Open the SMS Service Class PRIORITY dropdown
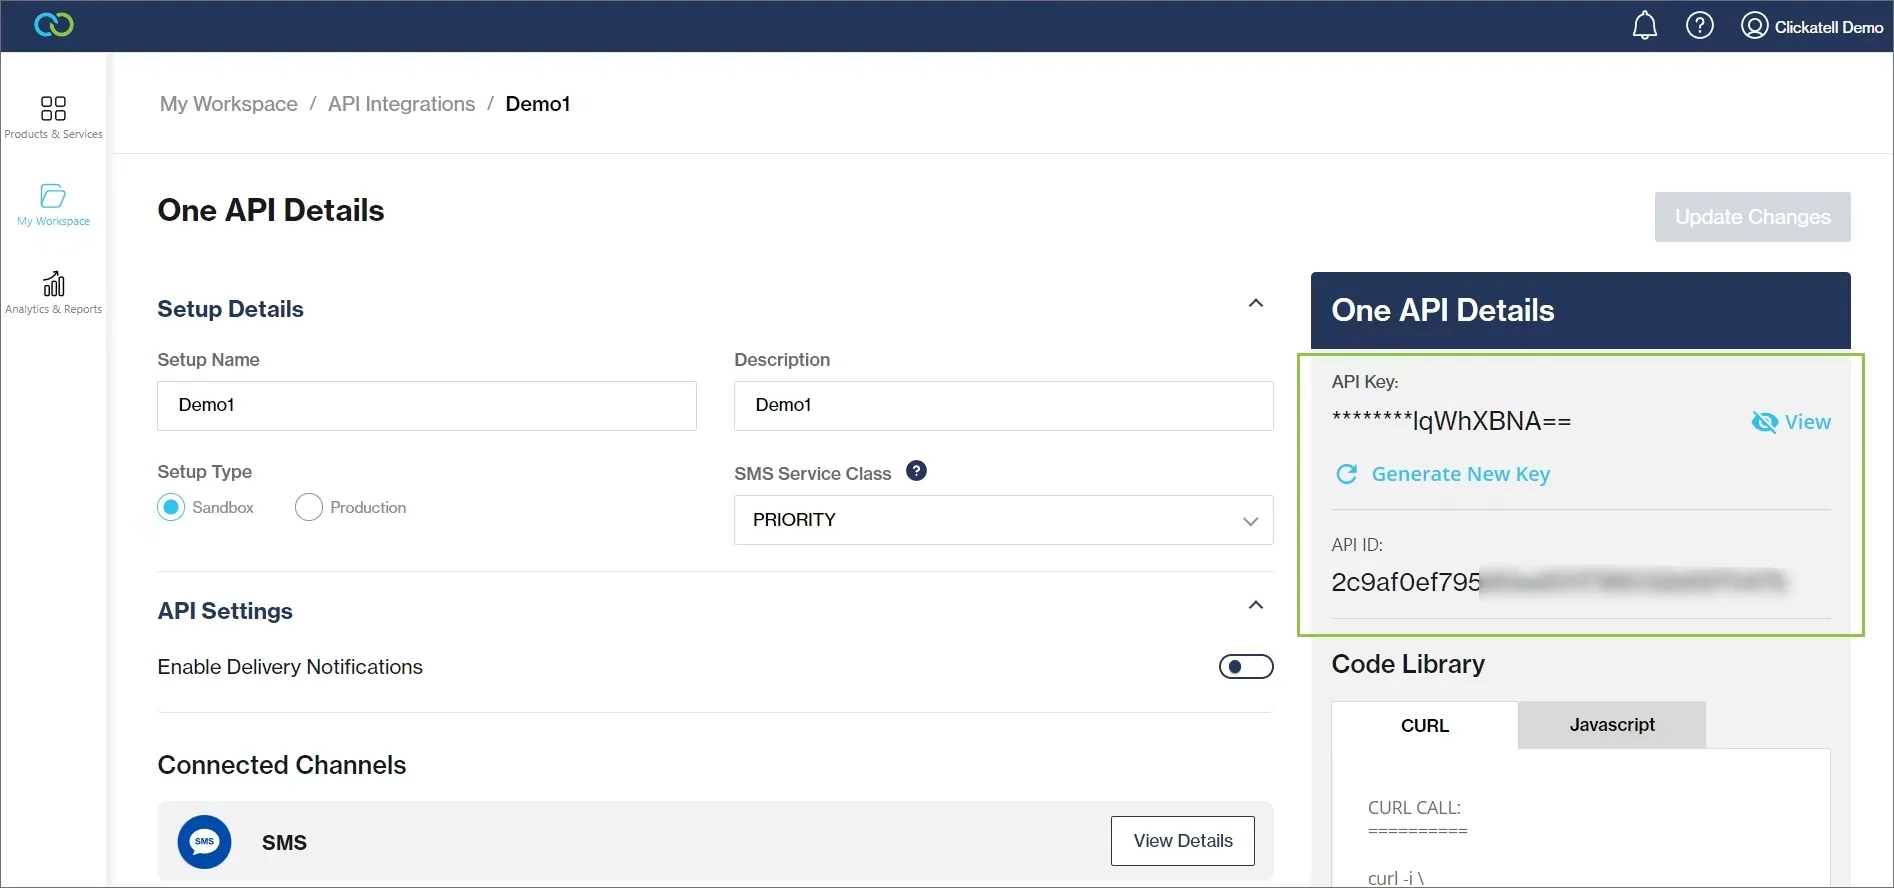The image size is (1894, 888). coord(1003,520)
